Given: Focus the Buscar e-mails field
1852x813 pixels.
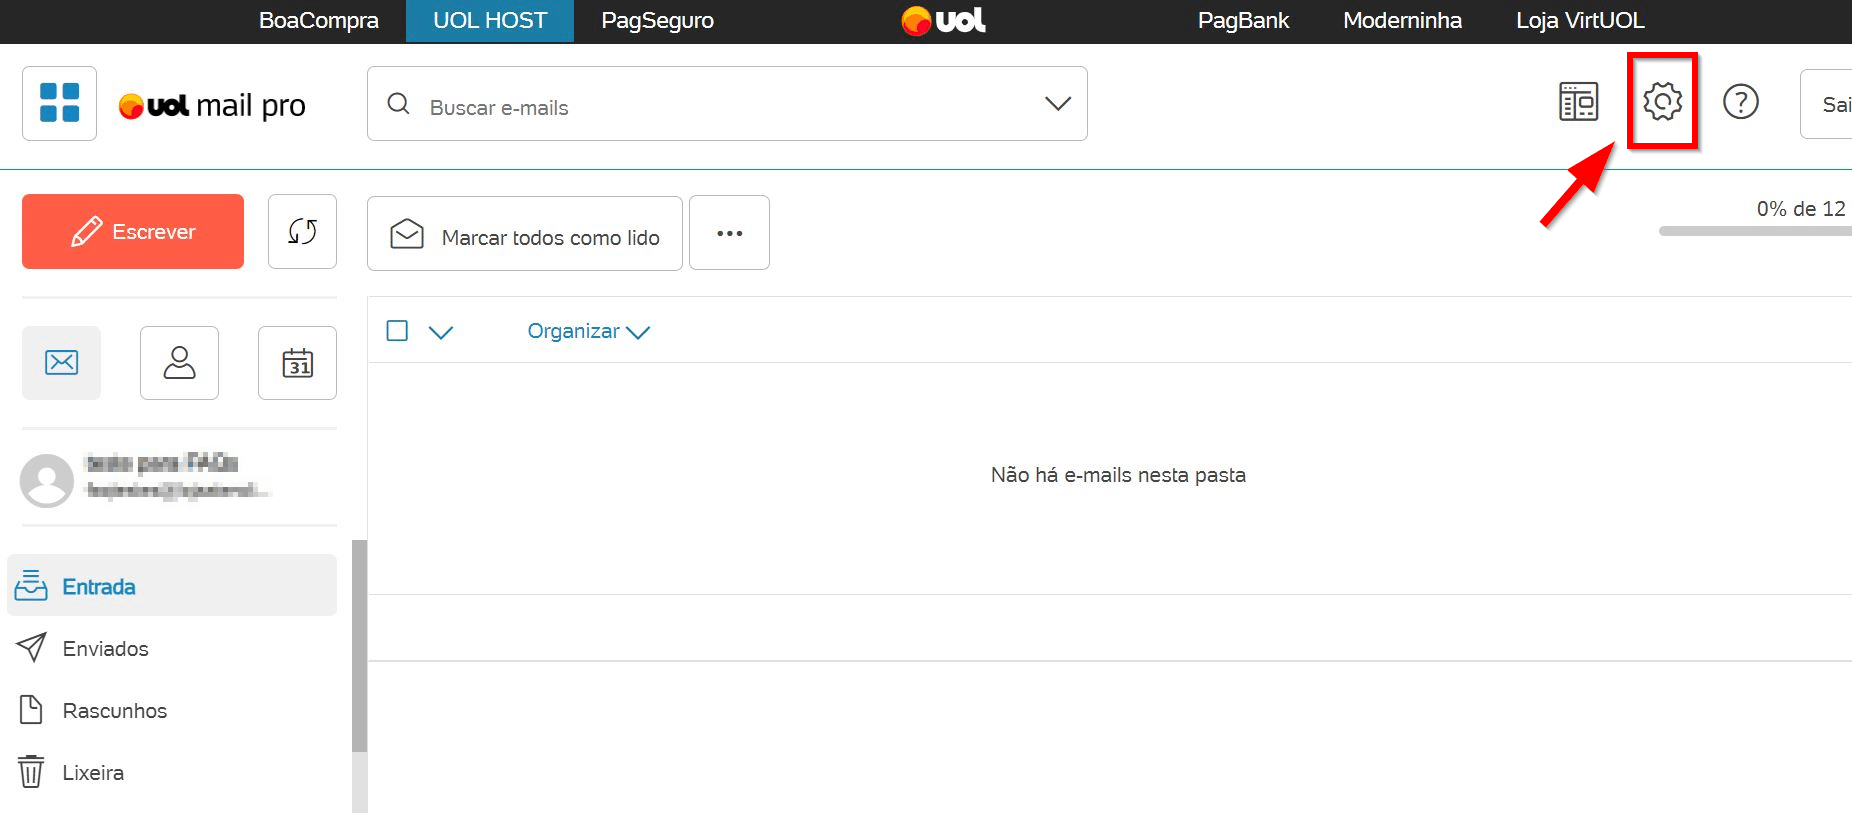Looking at the screenshot, I should (727, 104).
